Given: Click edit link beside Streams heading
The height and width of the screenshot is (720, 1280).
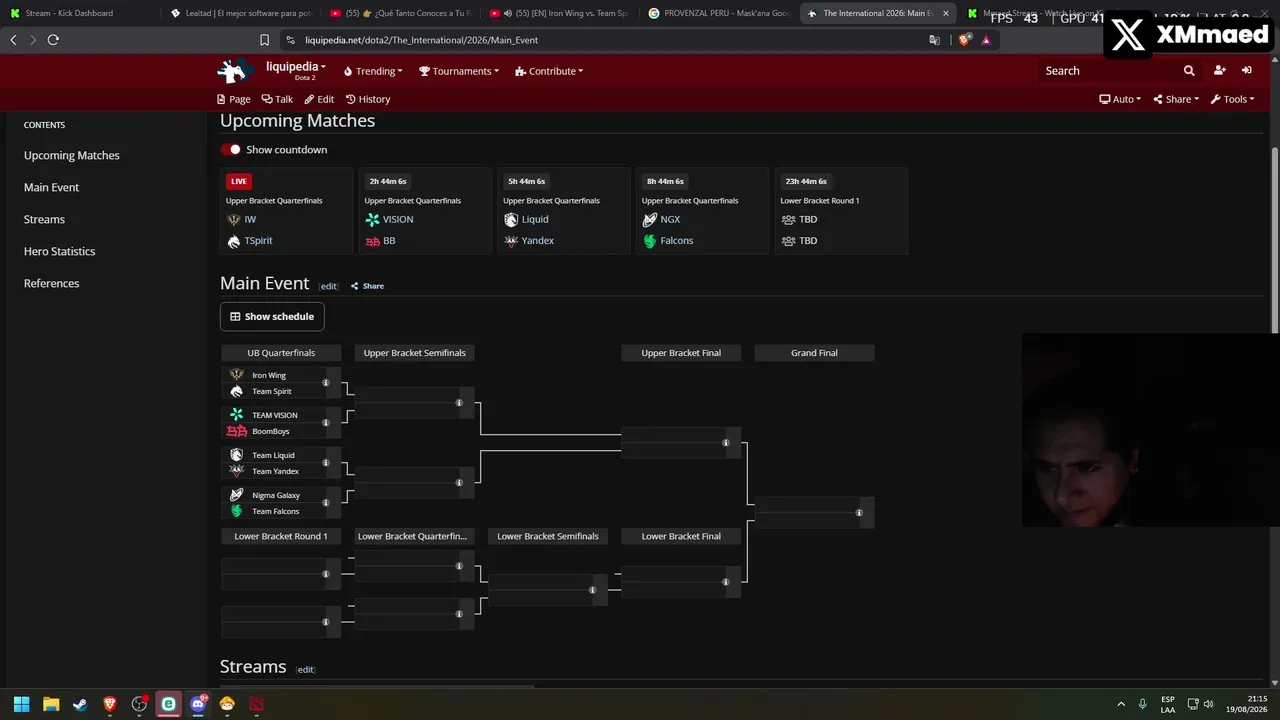Looking at the screenshot, I should (305, 670).
